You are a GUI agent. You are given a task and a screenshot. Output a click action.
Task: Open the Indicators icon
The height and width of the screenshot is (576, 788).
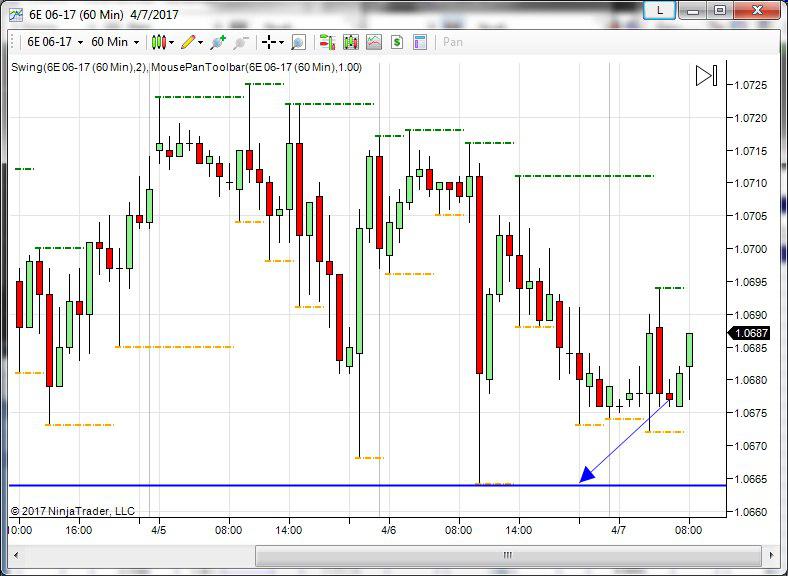point(374,42)
